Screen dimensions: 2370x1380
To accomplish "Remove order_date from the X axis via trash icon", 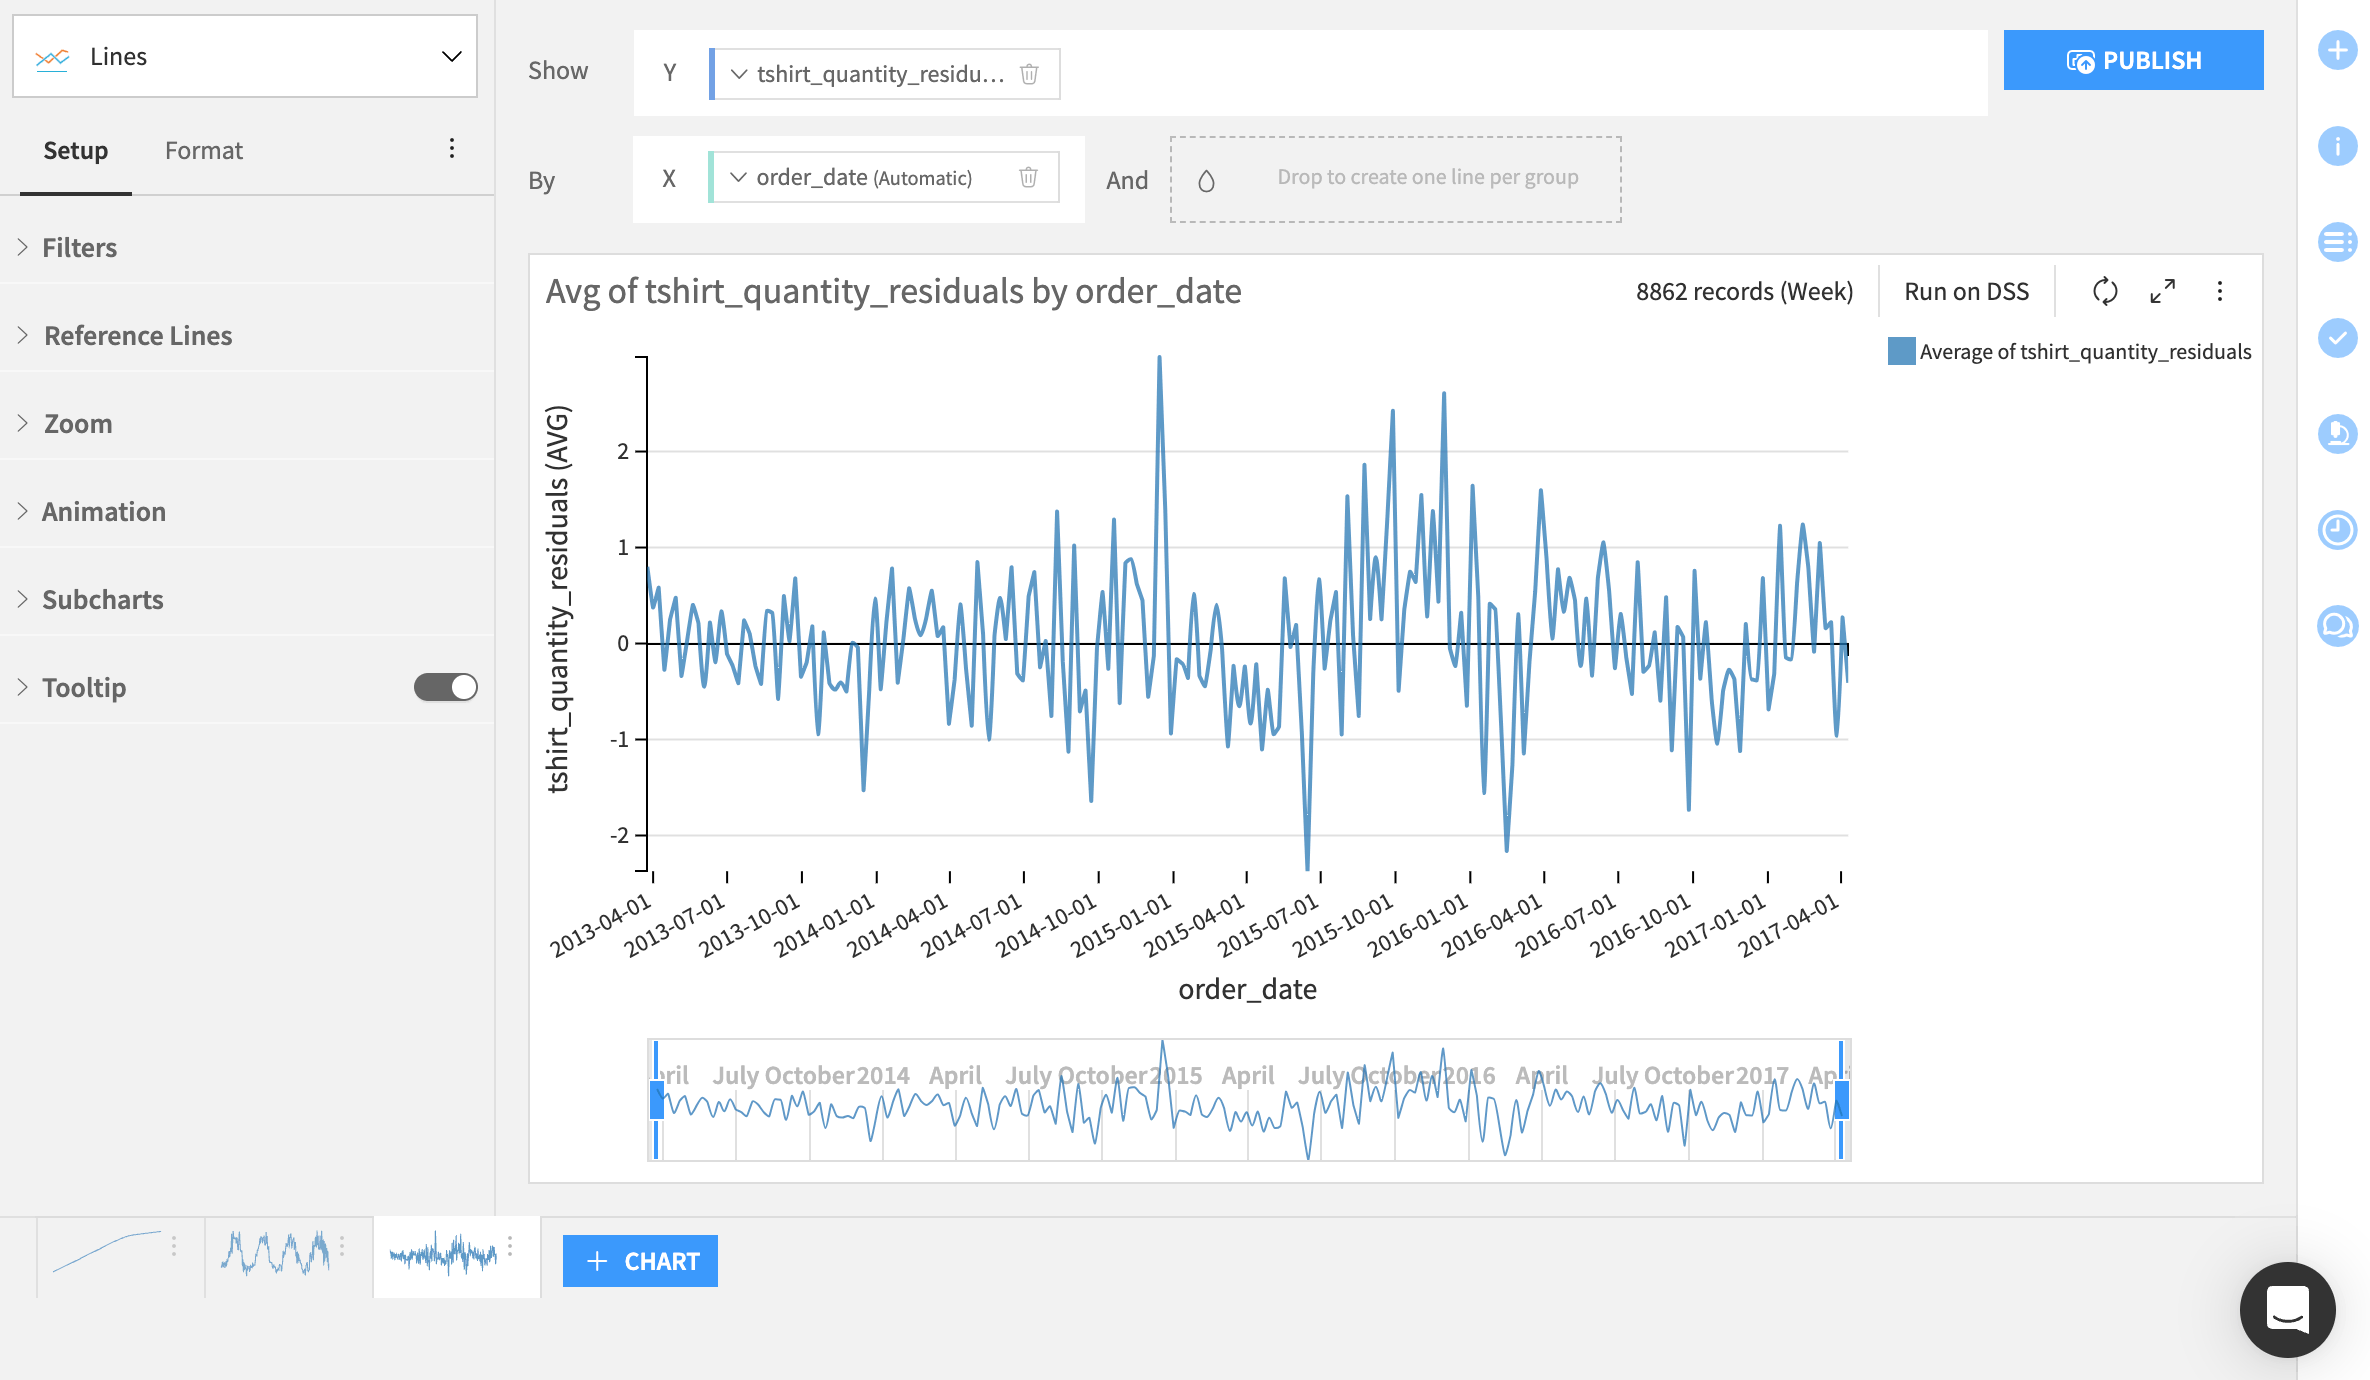I will (x=1029, y=177).
